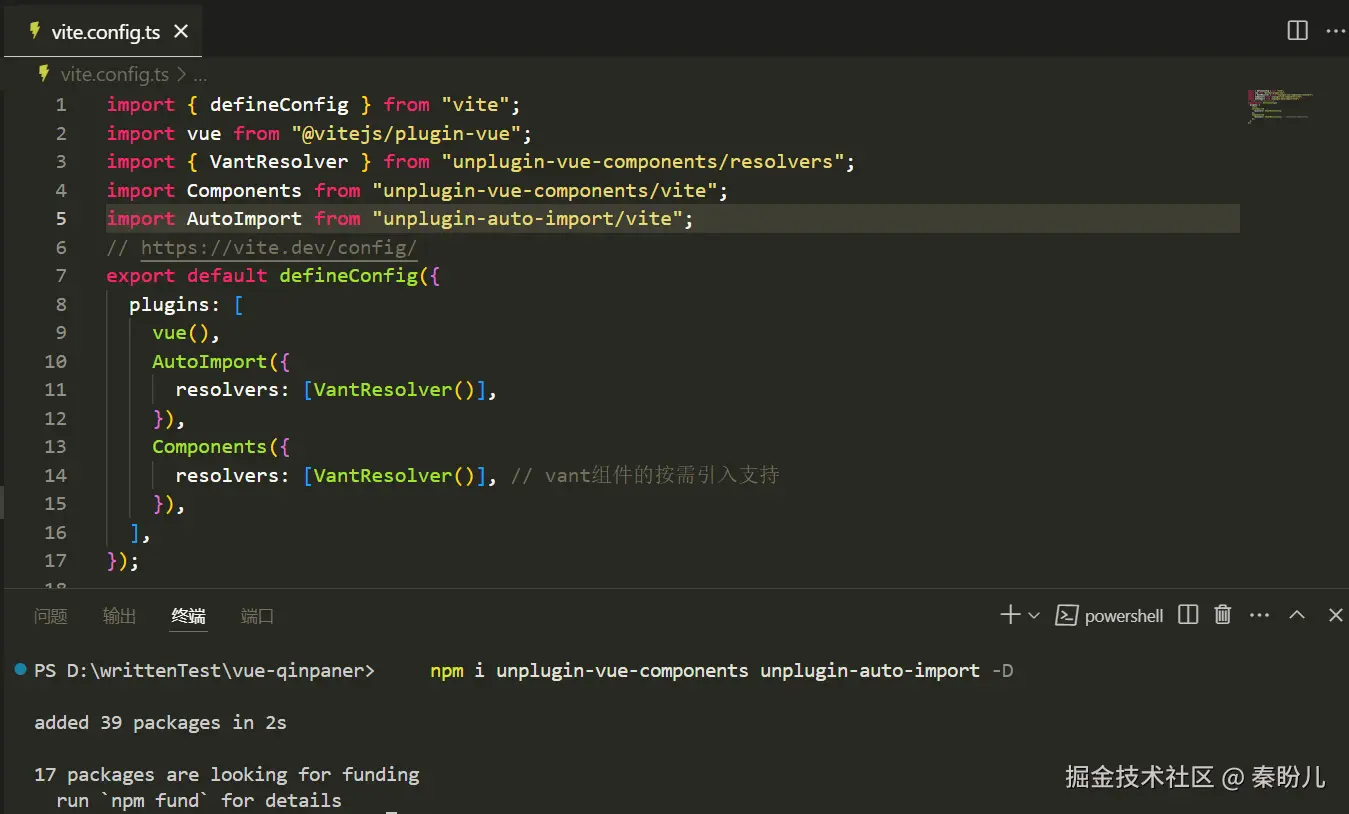1349x814 pixels.
Task: Click the blue command decoration dot
Action: [20, 669]
